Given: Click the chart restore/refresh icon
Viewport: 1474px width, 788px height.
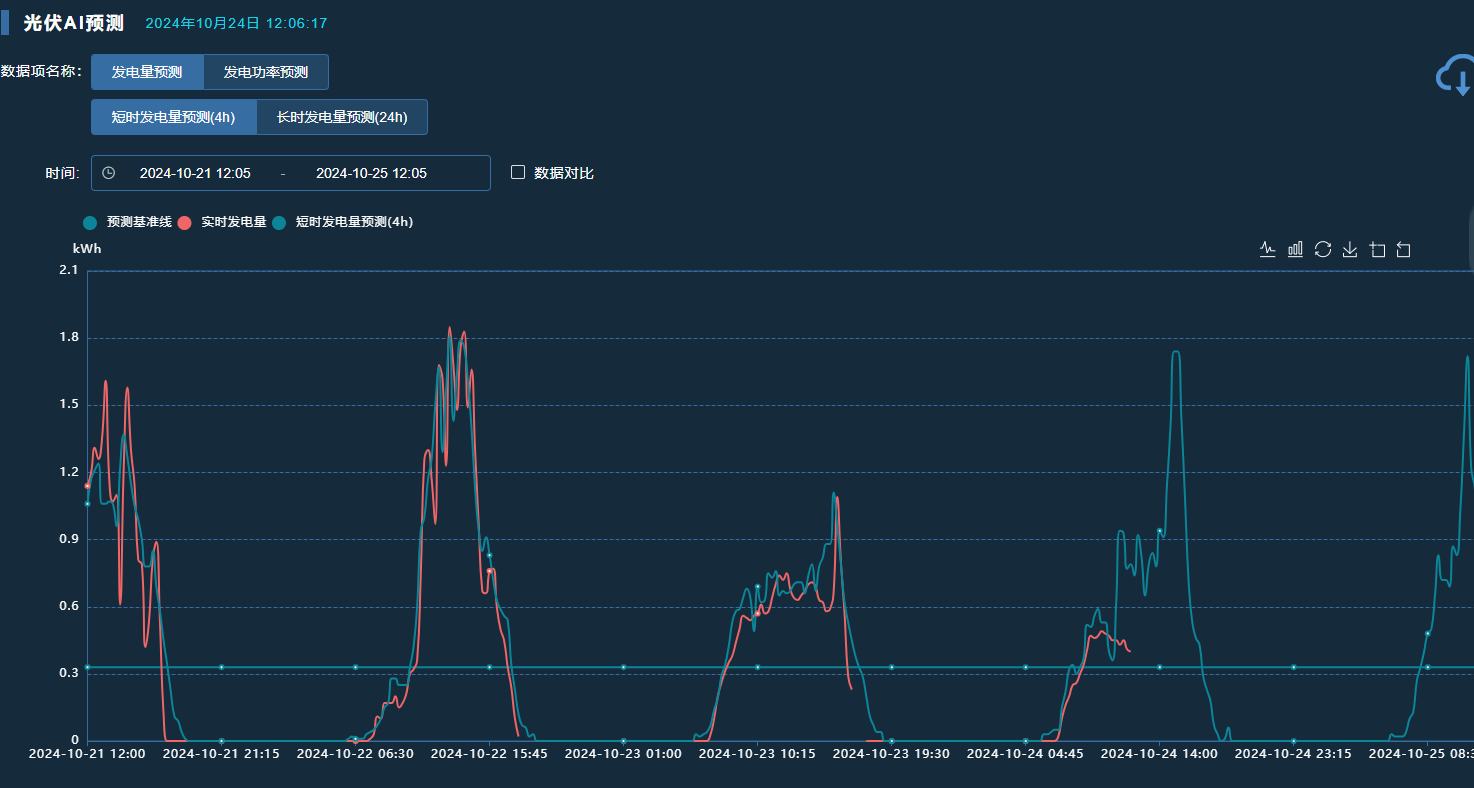Looking at the screenshot, I should coord(1323,249).
